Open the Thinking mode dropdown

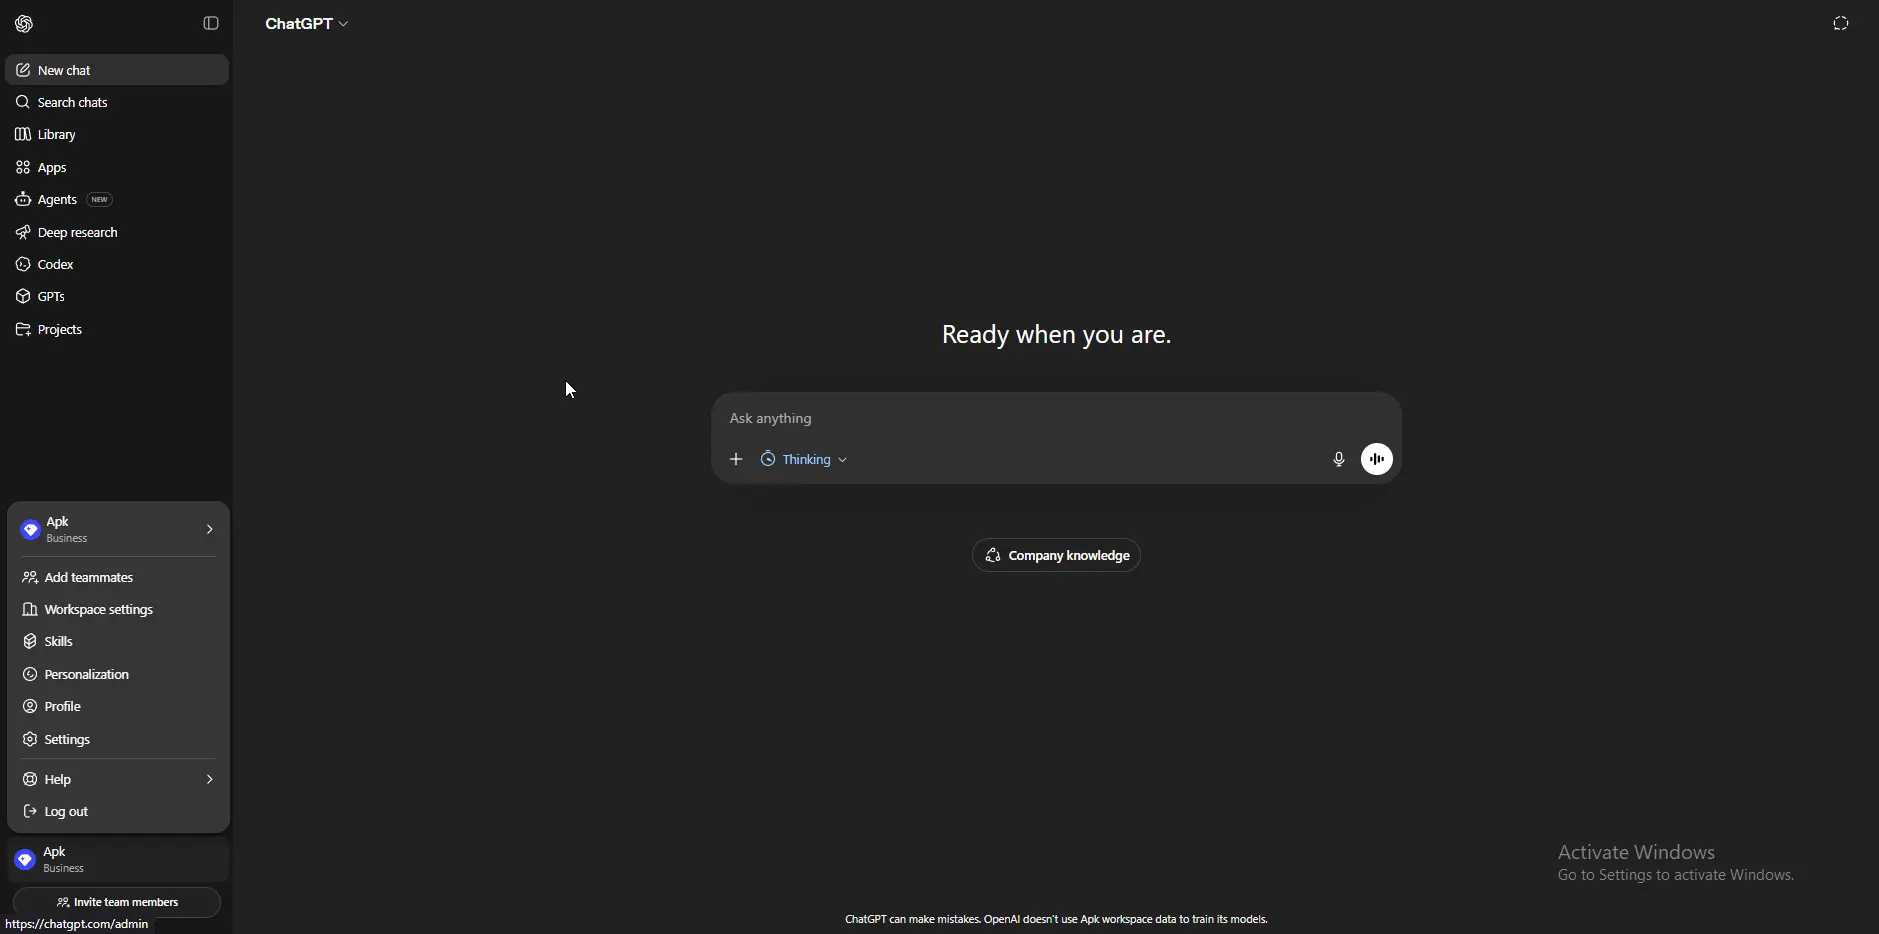tap(805, 459)
